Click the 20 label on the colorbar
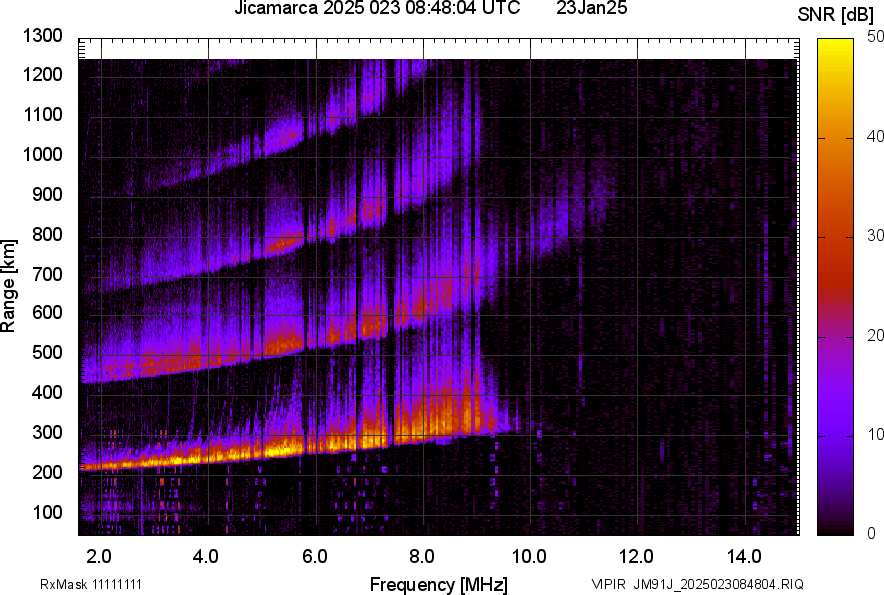 (877, 335)
